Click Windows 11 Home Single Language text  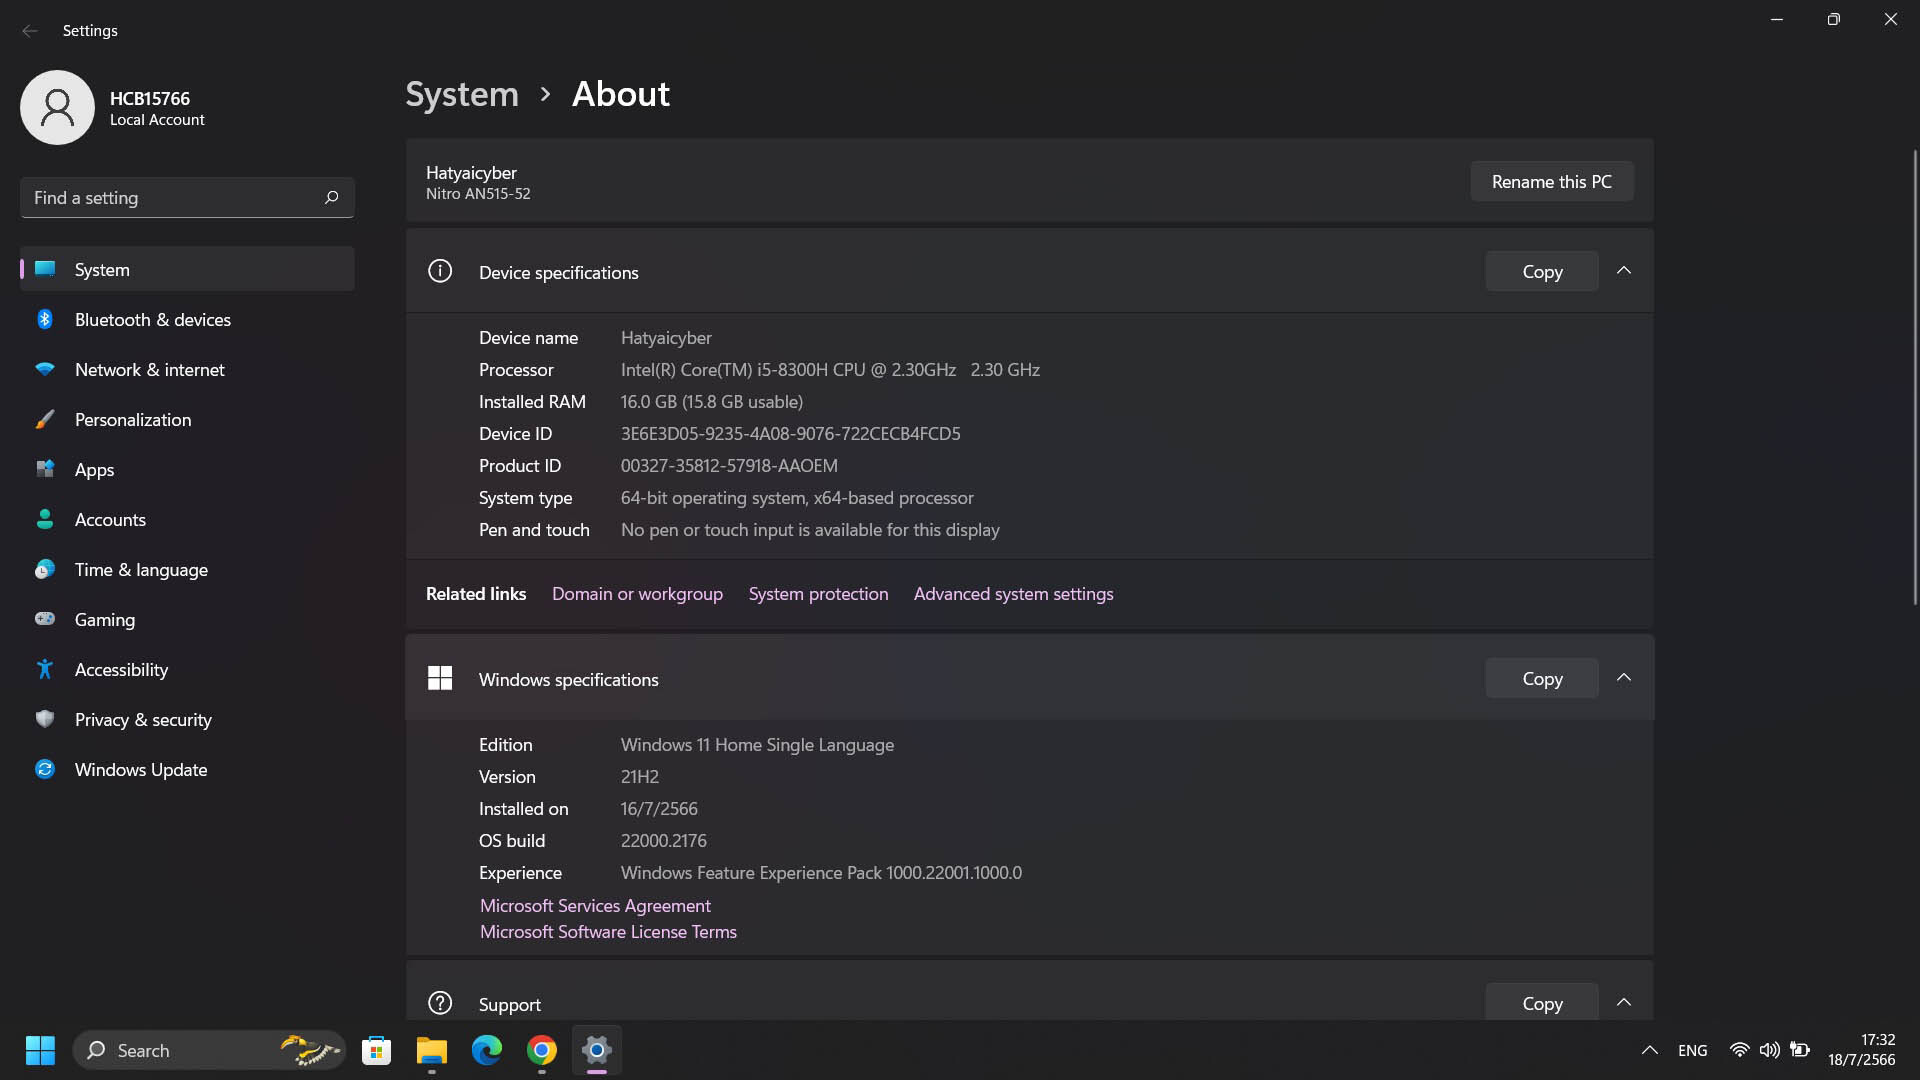pyautogui.click(x=757, y=744)
